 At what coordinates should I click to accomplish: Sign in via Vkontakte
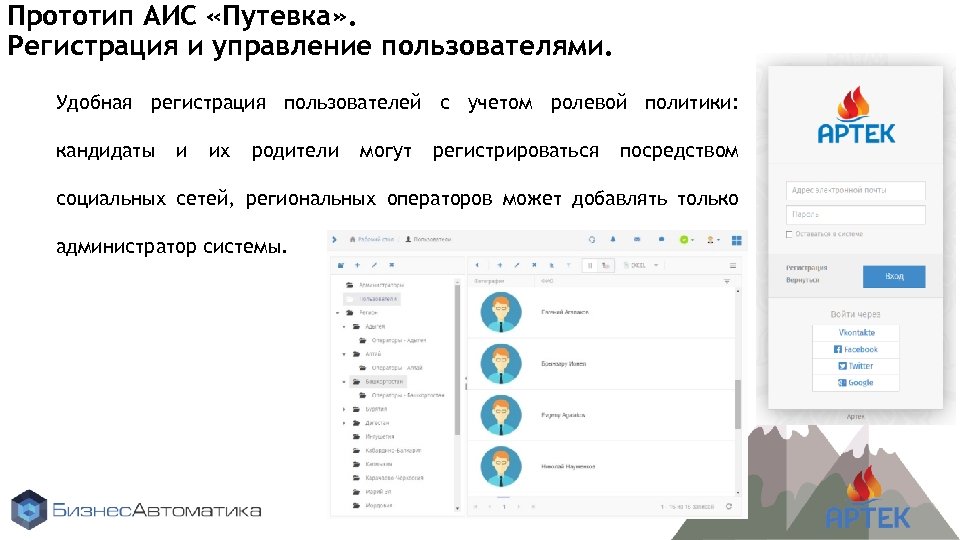click(856, 332)
